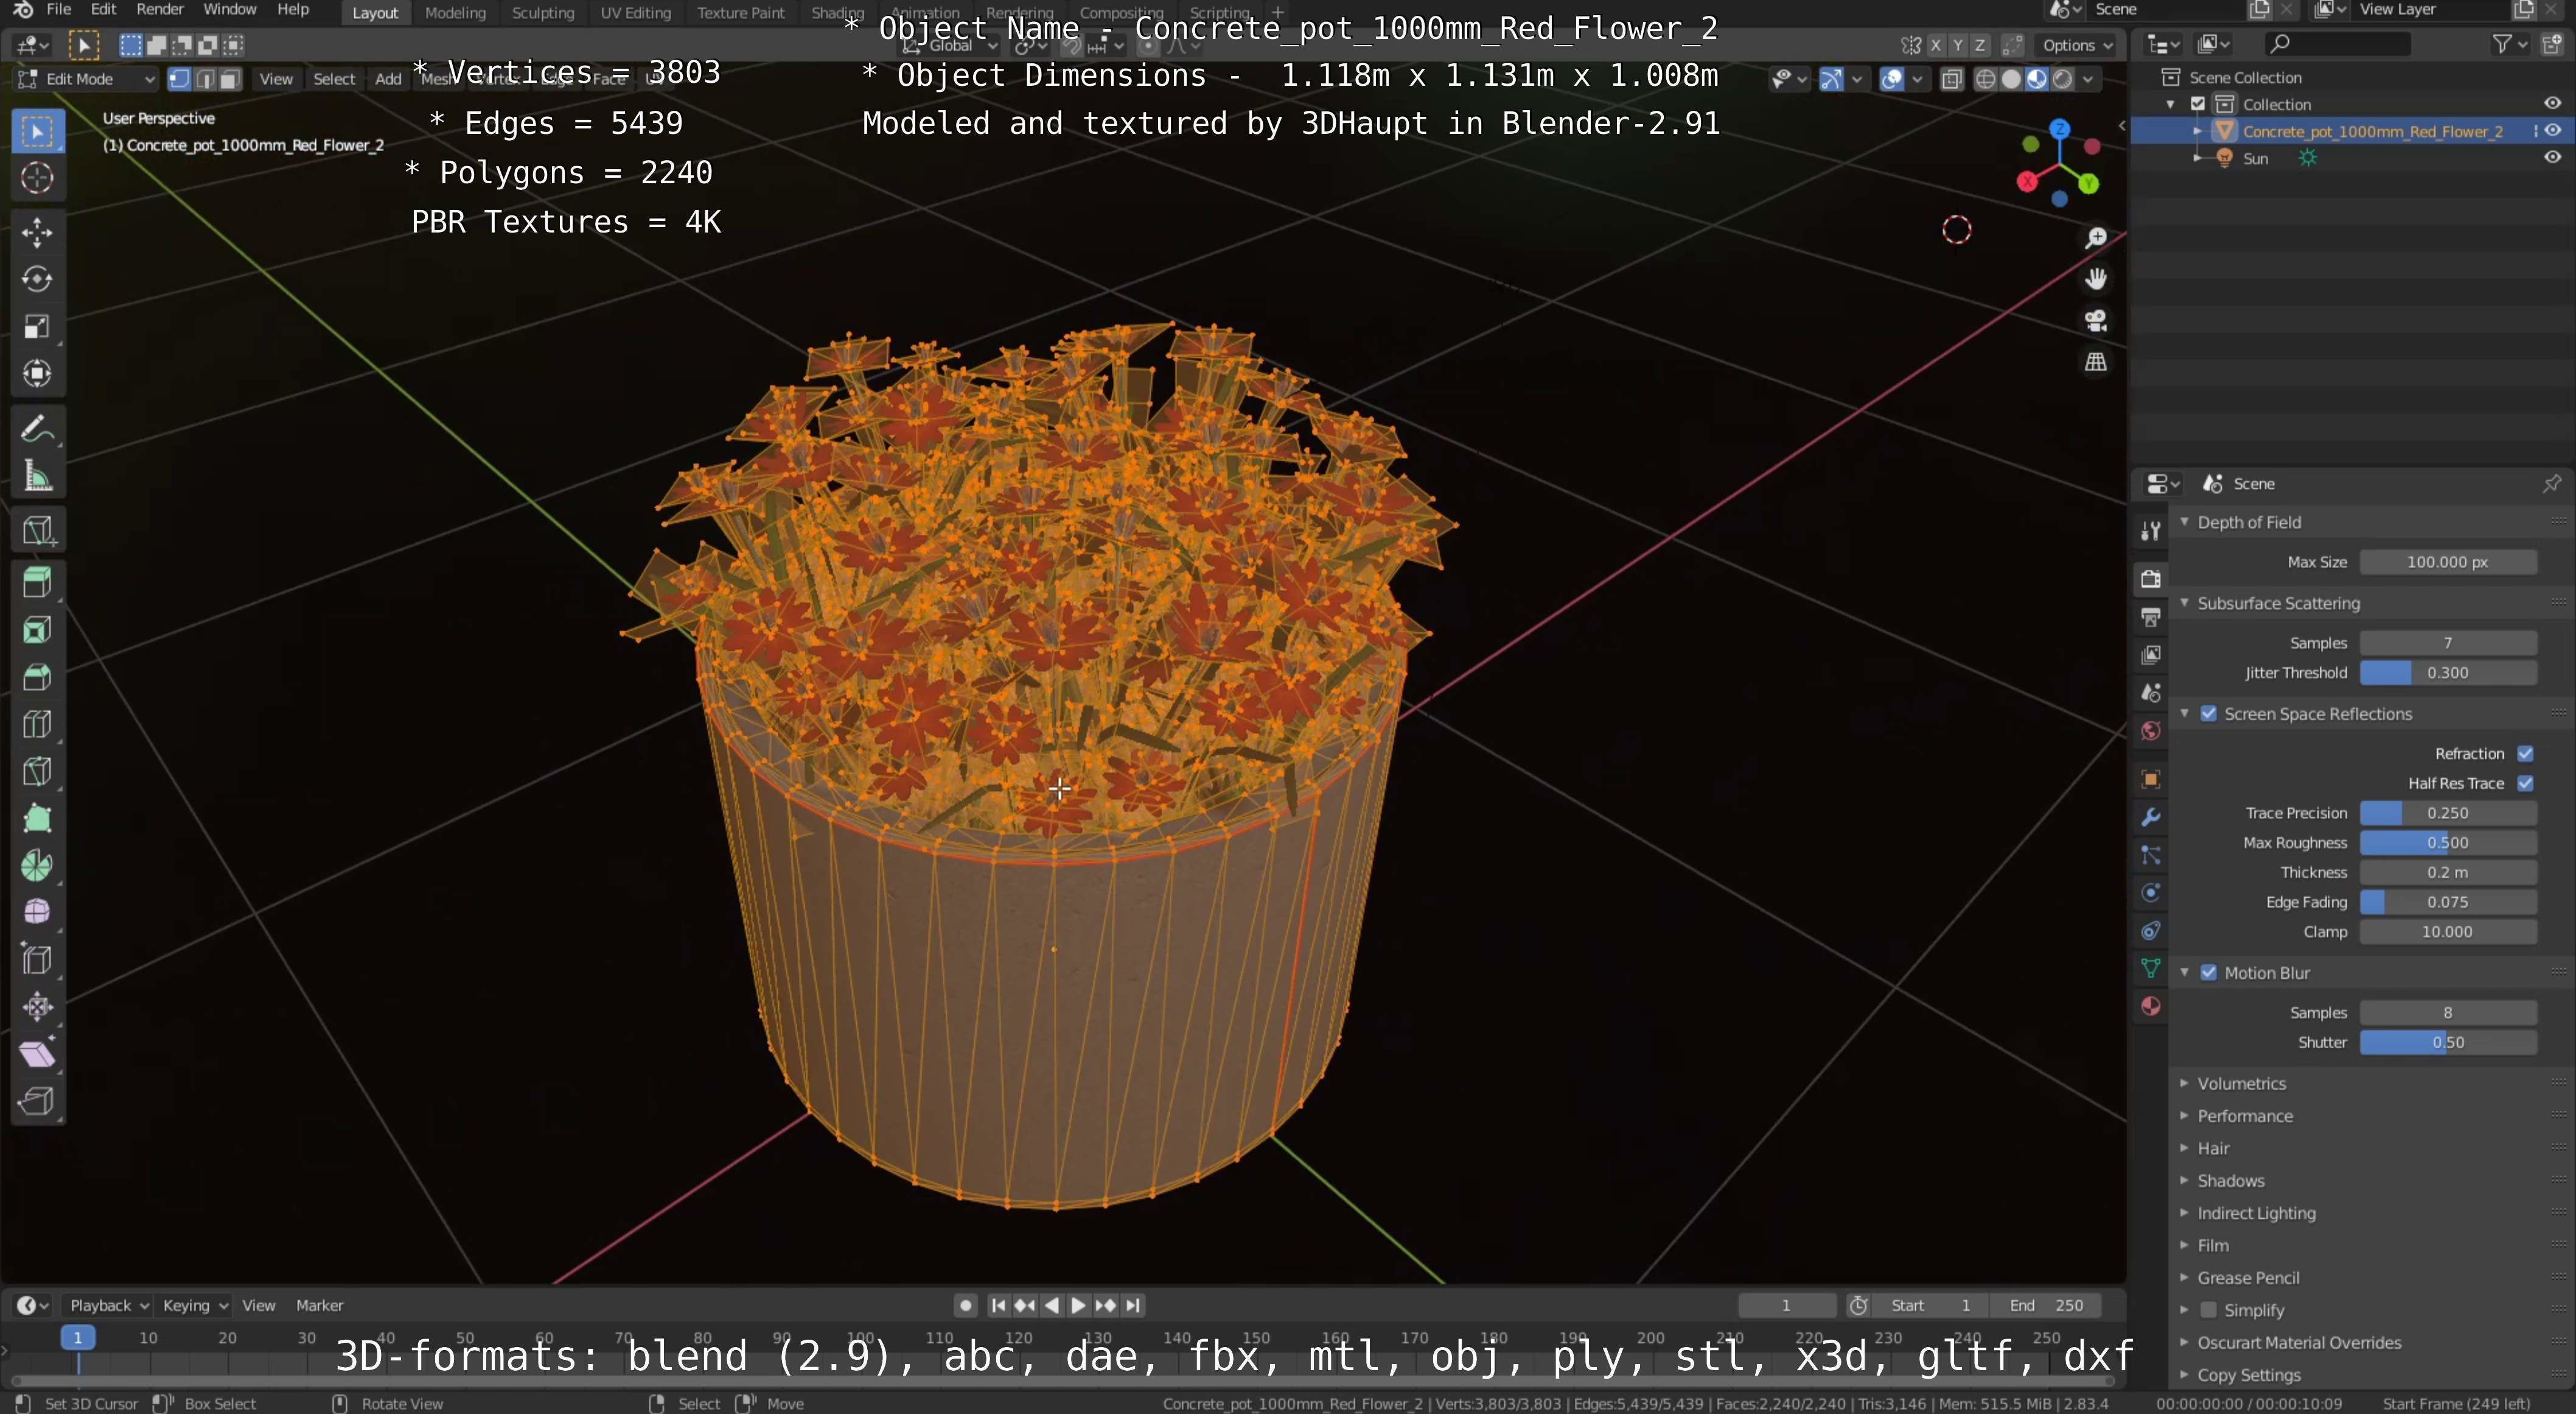This screenshot has height=1414, width=2576.
Task: Adjust the Jitter Threshold slider
Action: [x=2447, y=673]
